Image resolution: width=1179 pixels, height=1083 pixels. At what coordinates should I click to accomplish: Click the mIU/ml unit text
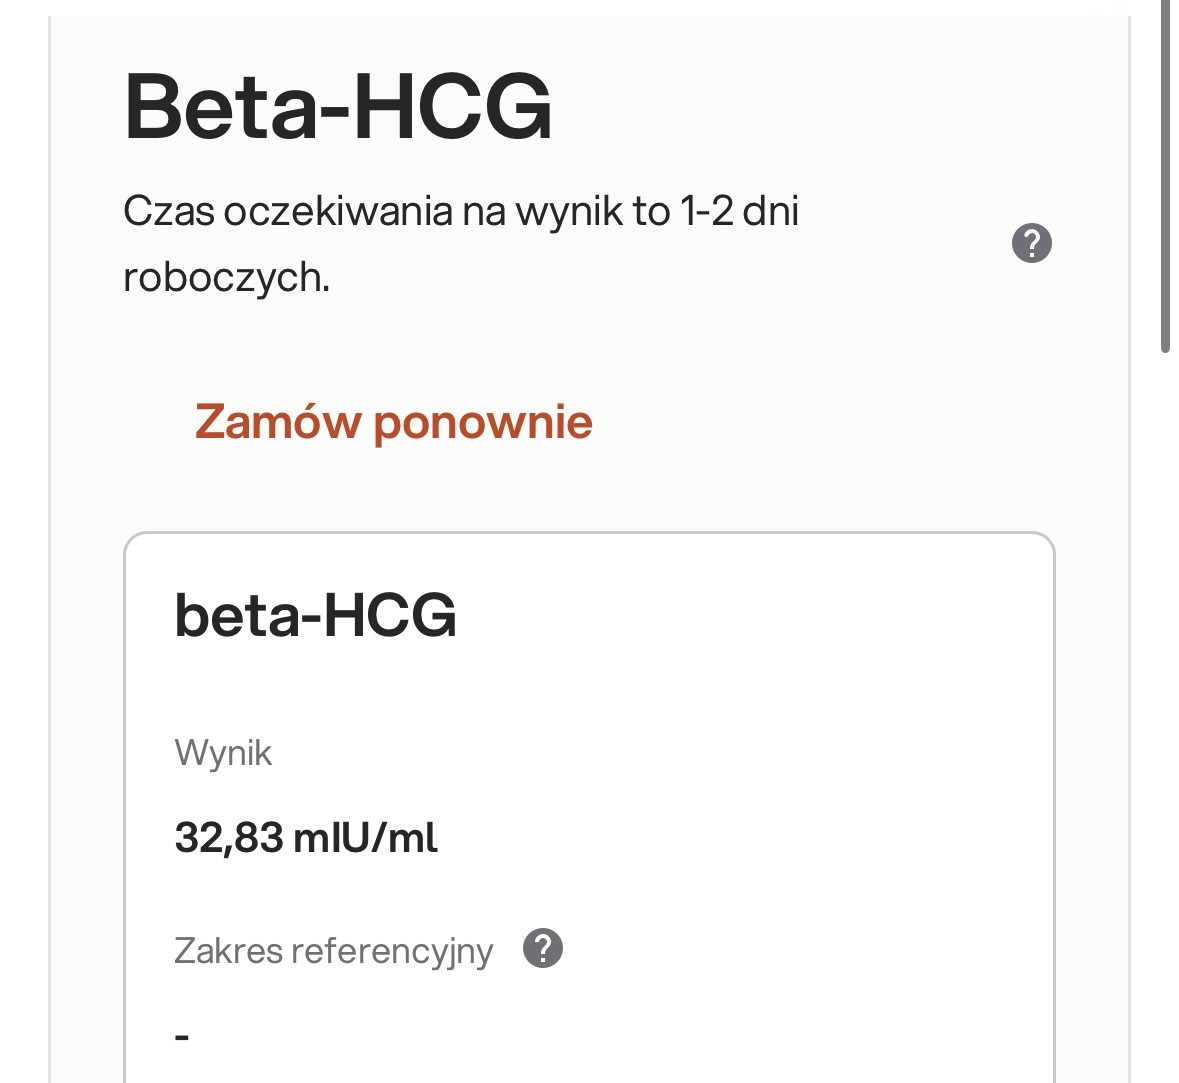pos(365,837)
